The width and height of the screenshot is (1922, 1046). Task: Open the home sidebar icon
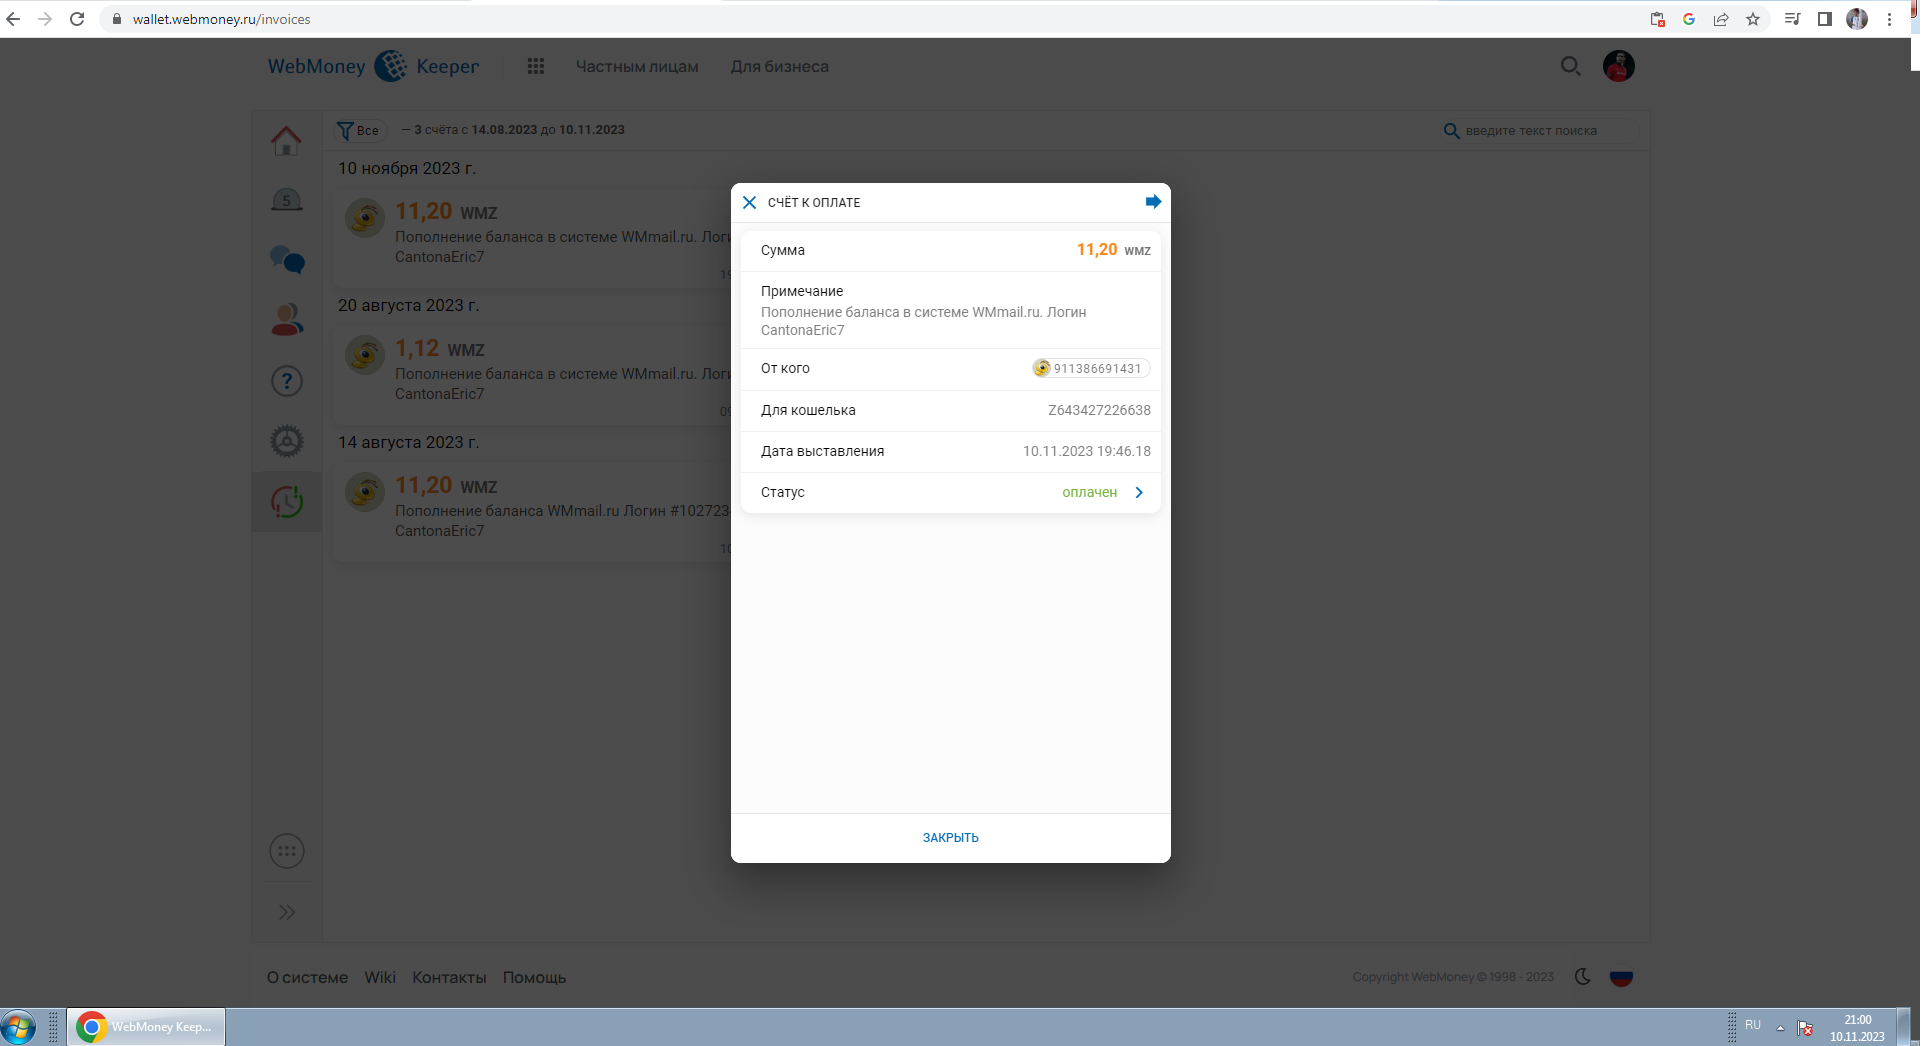tap(286, 140)
